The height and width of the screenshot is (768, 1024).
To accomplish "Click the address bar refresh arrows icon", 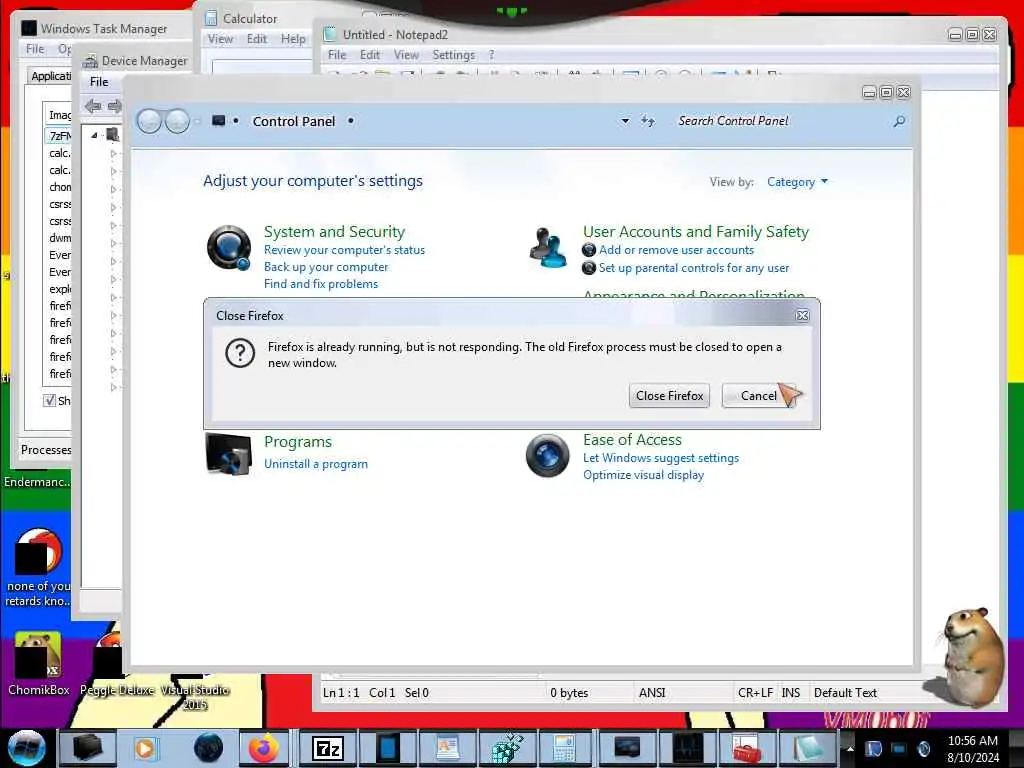I will [x=647, y=121].
